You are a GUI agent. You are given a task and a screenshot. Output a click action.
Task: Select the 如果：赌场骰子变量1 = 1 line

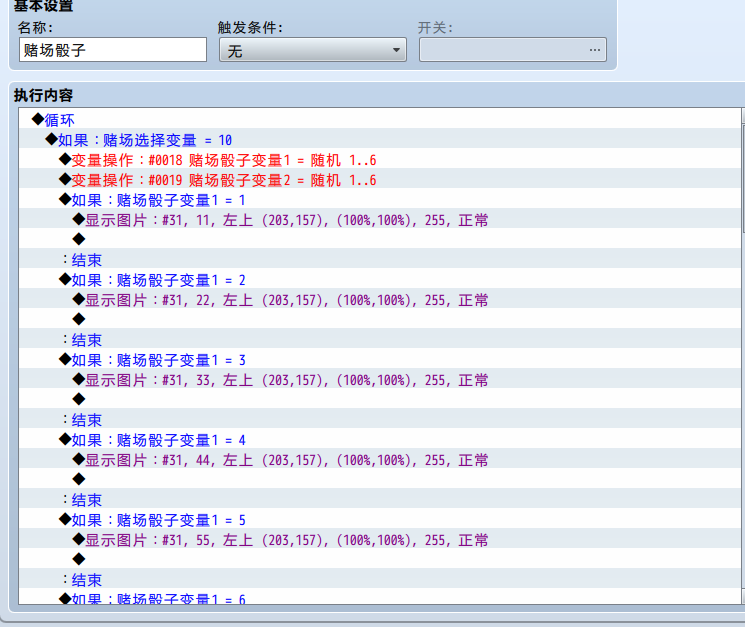(x=380, y=200)
